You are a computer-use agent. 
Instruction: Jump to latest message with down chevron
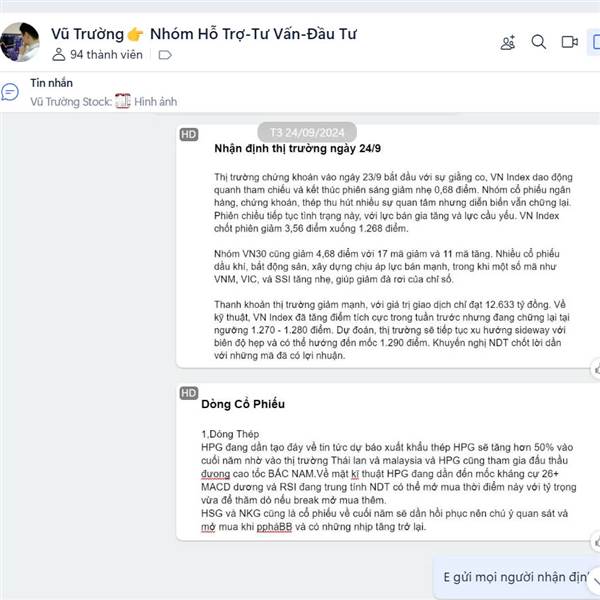[595, 581]
